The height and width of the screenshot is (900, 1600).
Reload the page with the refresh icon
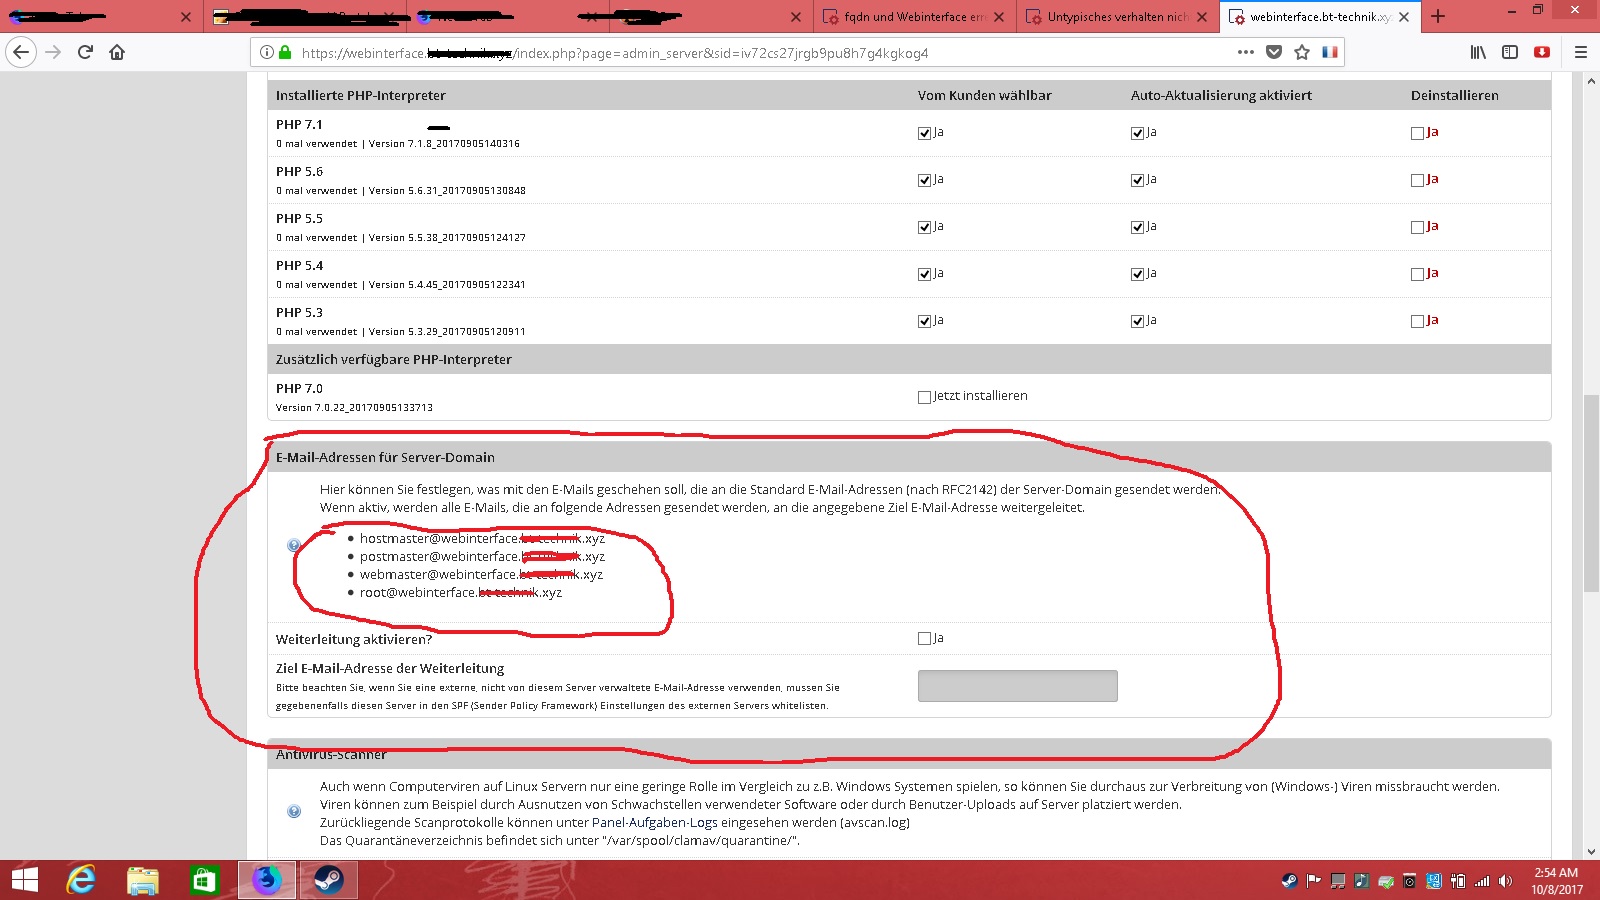pyautogui.click(x=85, y=52)
